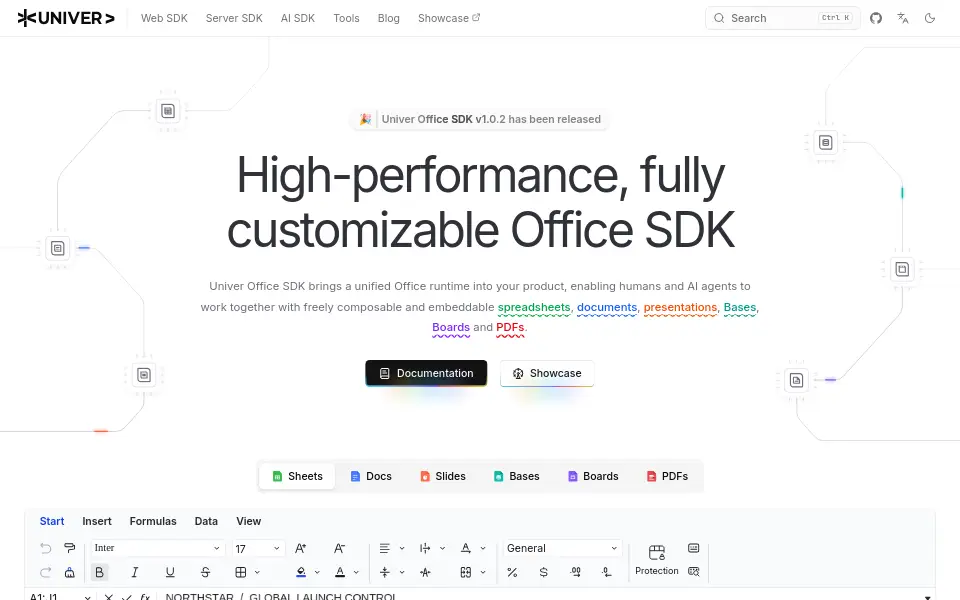Open the Inter font family dropdown
960x600 pixels.
click(157, 548)
